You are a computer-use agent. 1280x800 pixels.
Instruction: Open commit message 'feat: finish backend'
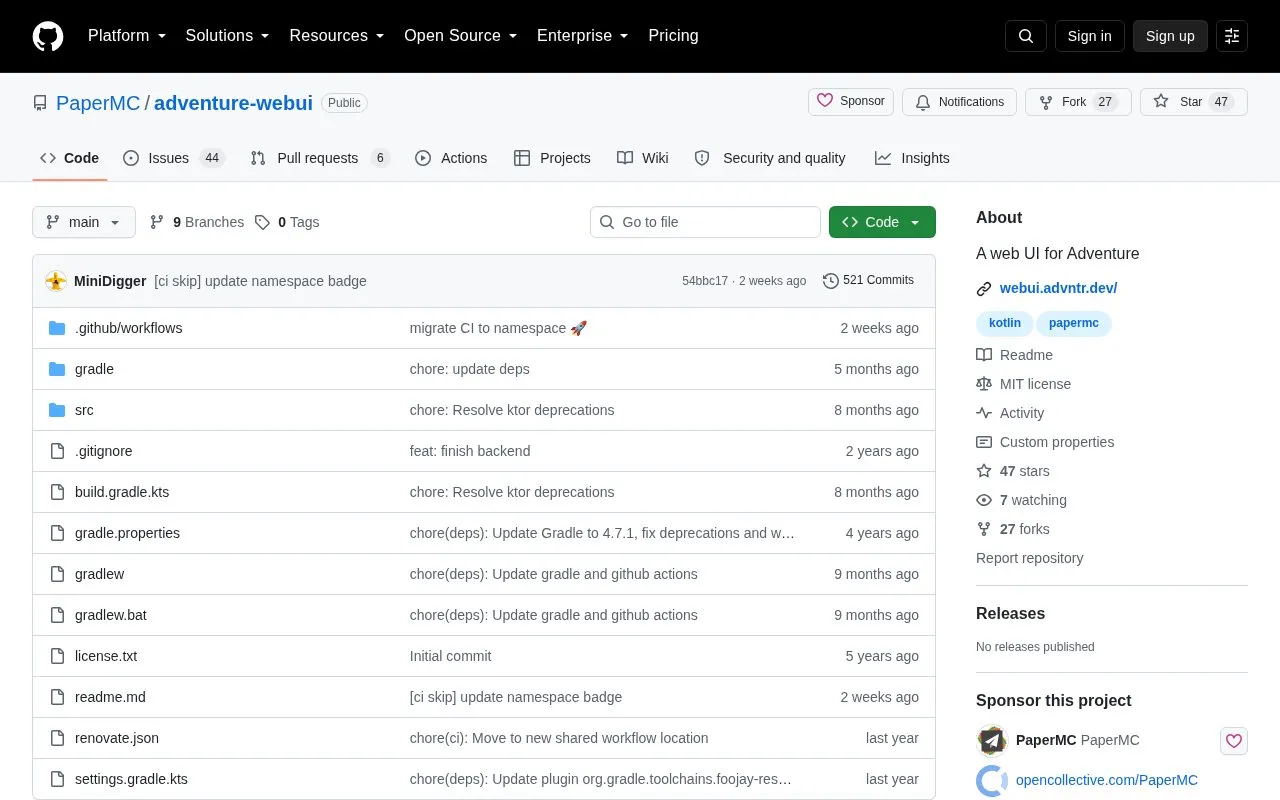470,451
